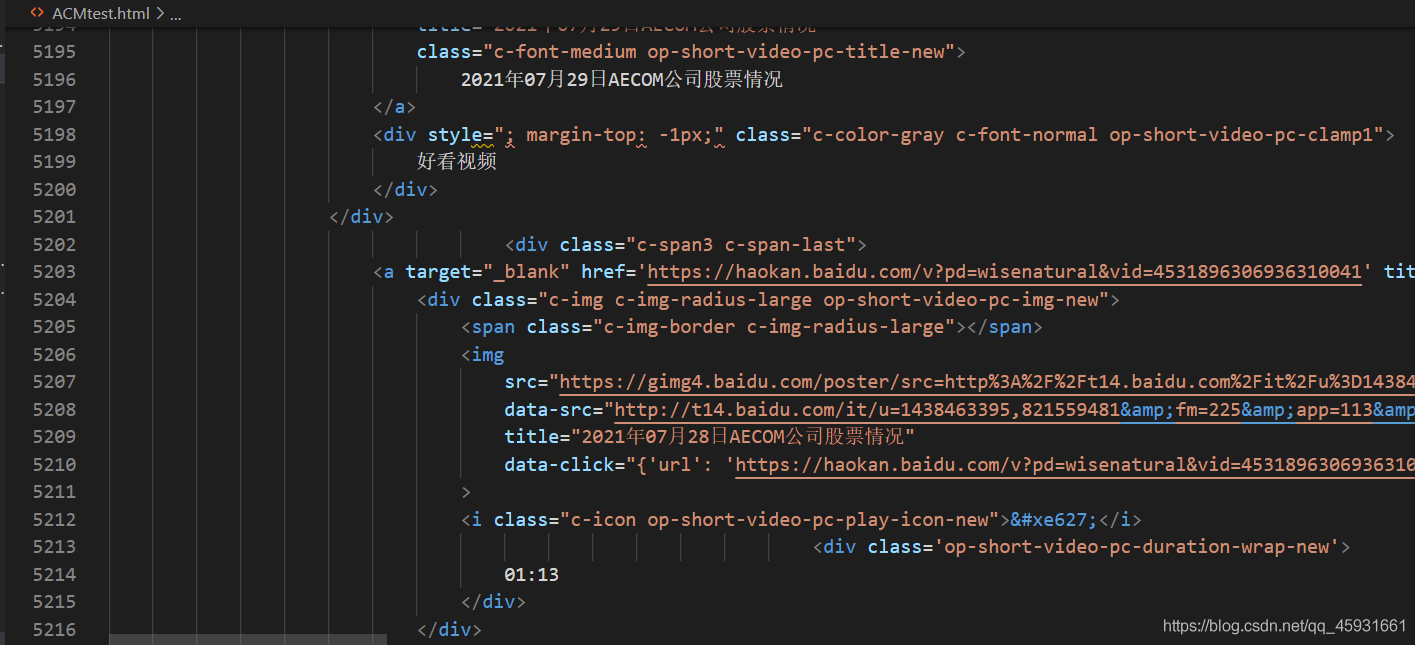
Task: Click the HTML file icon in the breadcrumb
Action: coord(37,14)
